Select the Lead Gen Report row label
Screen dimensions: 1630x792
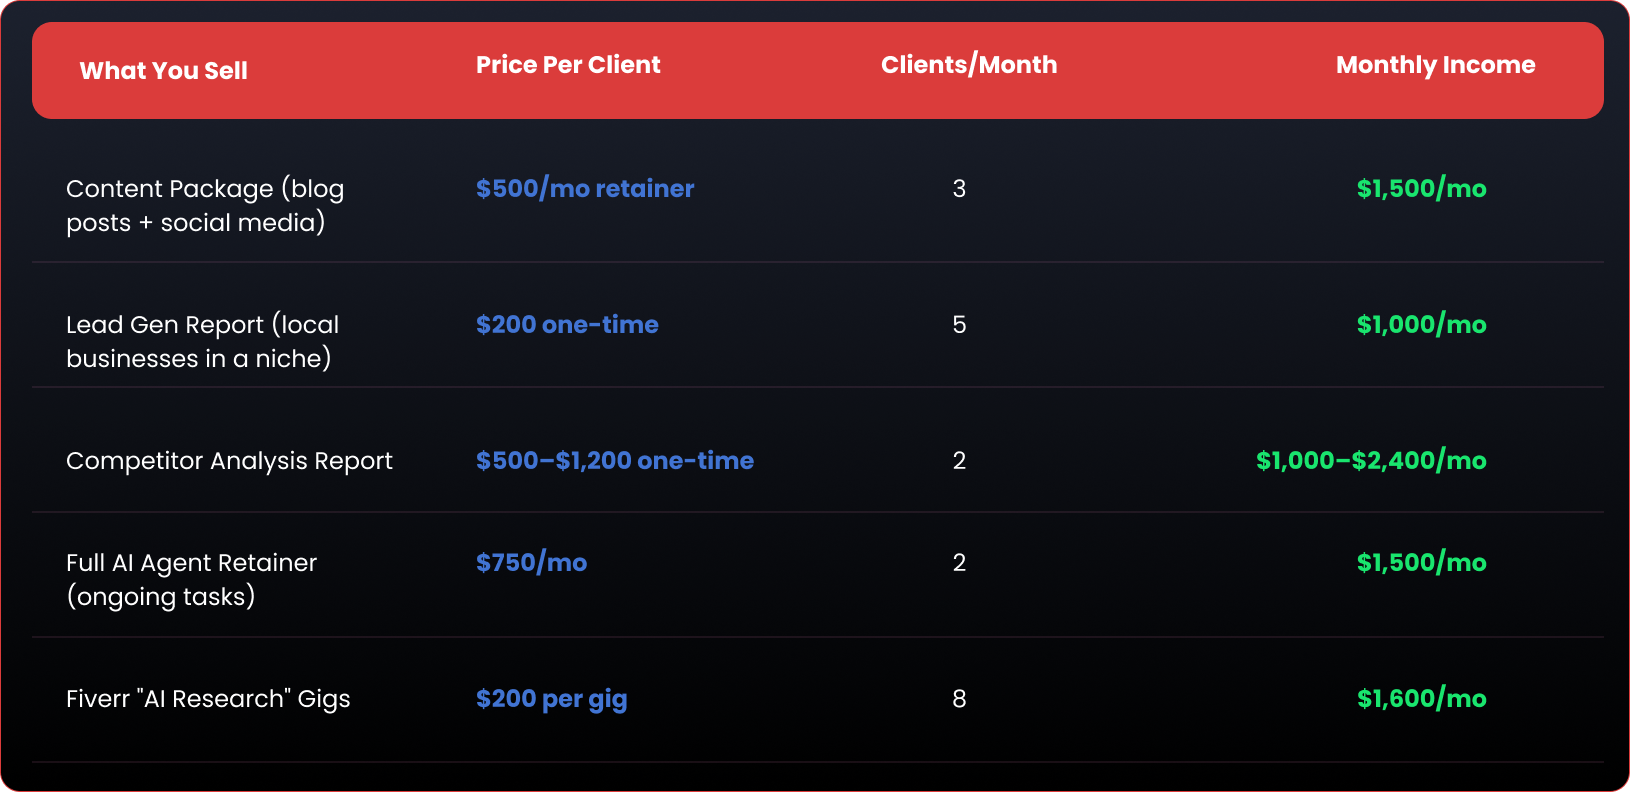(202, 341)
